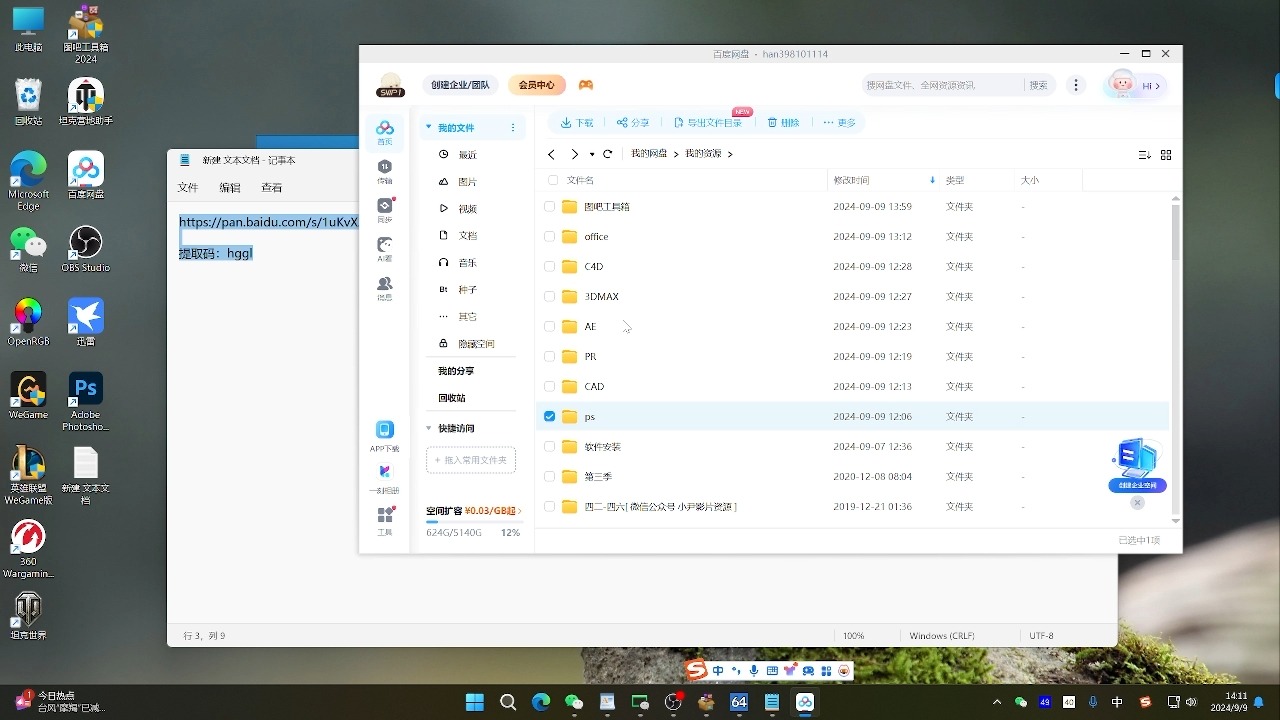Open the 消息 messages icon in sidebar
Screen dimensions: 1280x720
pos(385,289)
